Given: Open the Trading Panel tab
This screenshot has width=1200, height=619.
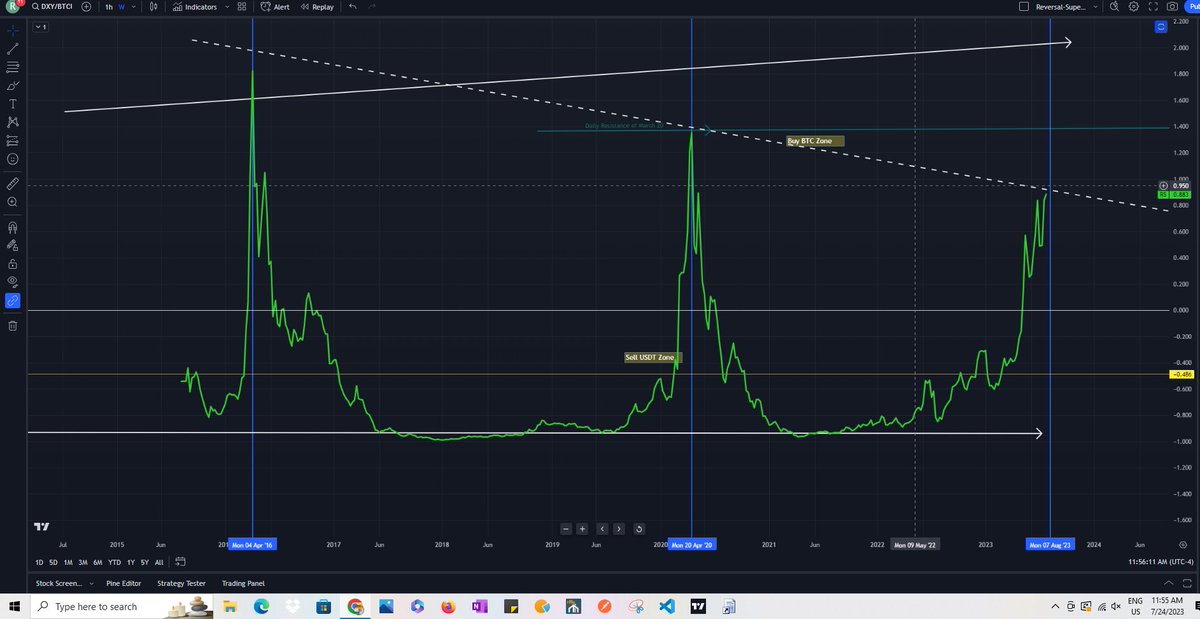Looking at the screenshot, I should coord(243,582).
